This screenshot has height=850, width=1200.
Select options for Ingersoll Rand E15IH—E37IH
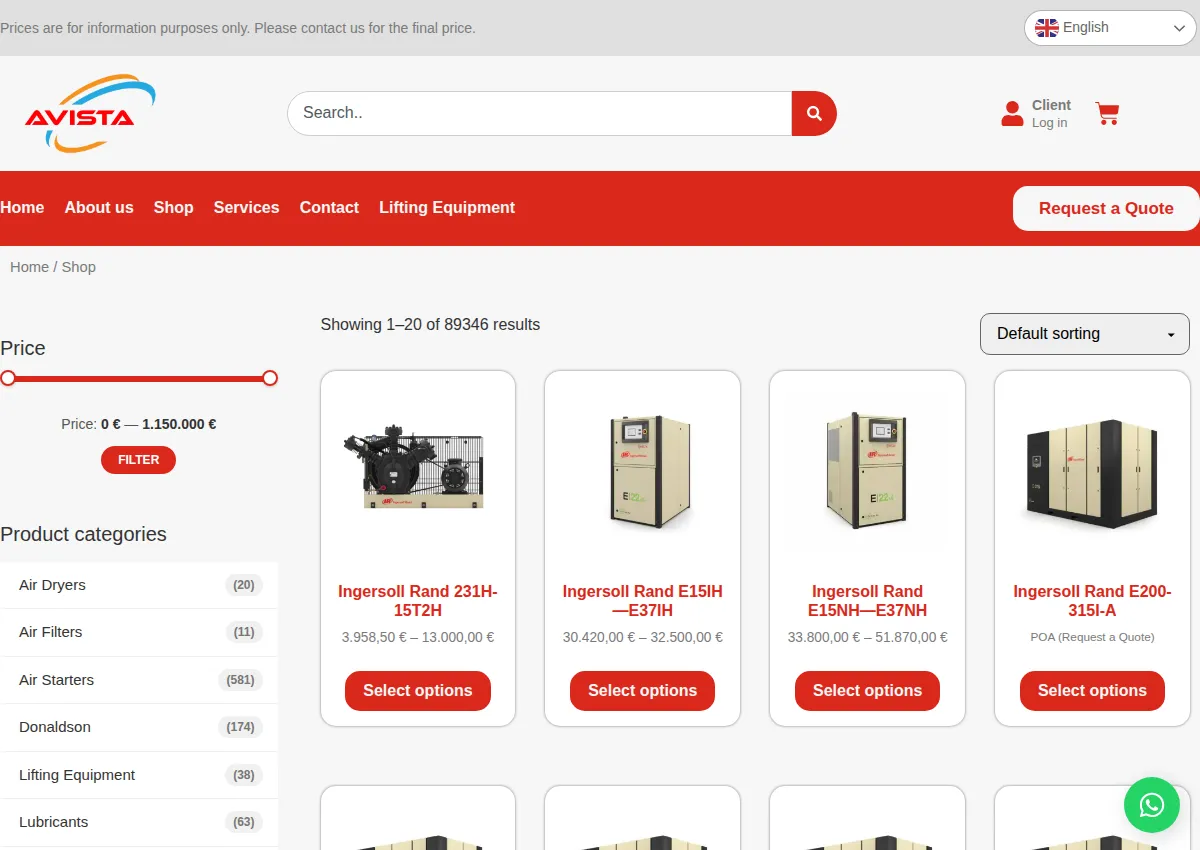pos(643,691)
